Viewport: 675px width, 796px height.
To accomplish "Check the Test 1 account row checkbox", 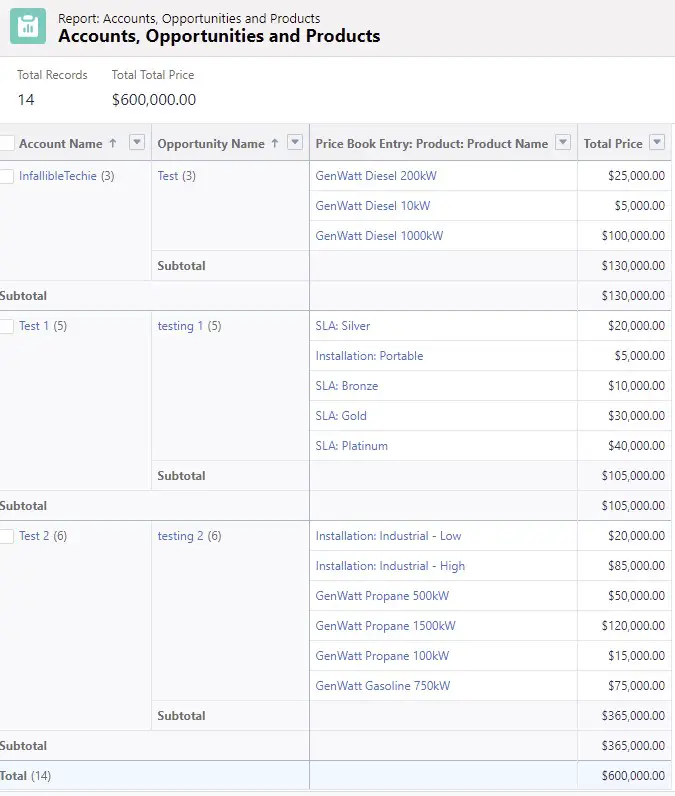I will (6, 326).
